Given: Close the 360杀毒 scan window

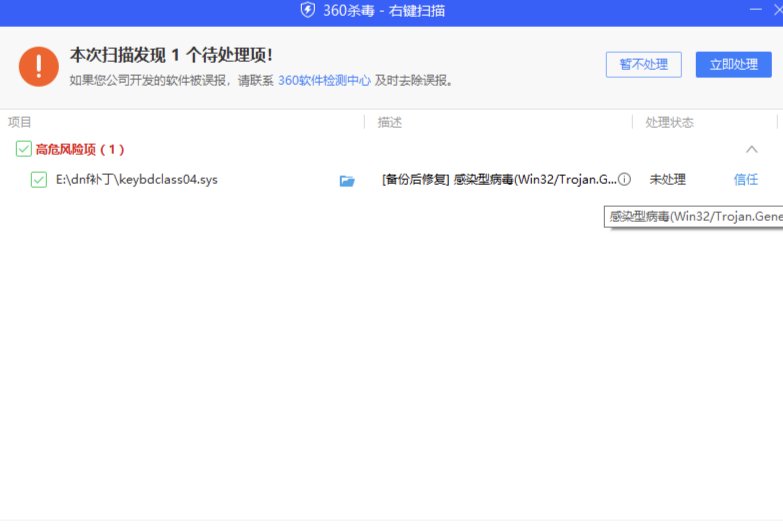Looking at the screenshot, I should click(x=778, y=9).
